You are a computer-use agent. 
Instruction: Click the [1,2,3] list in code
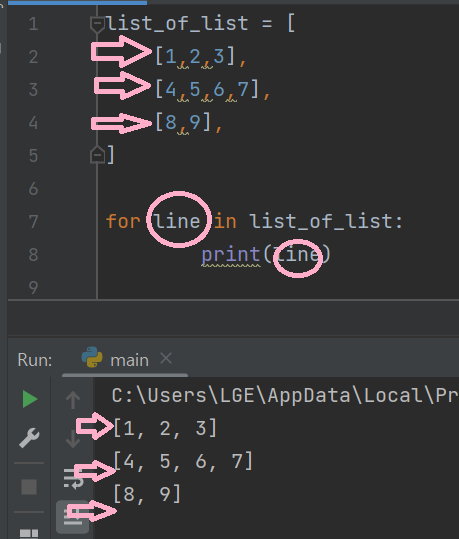195,56
